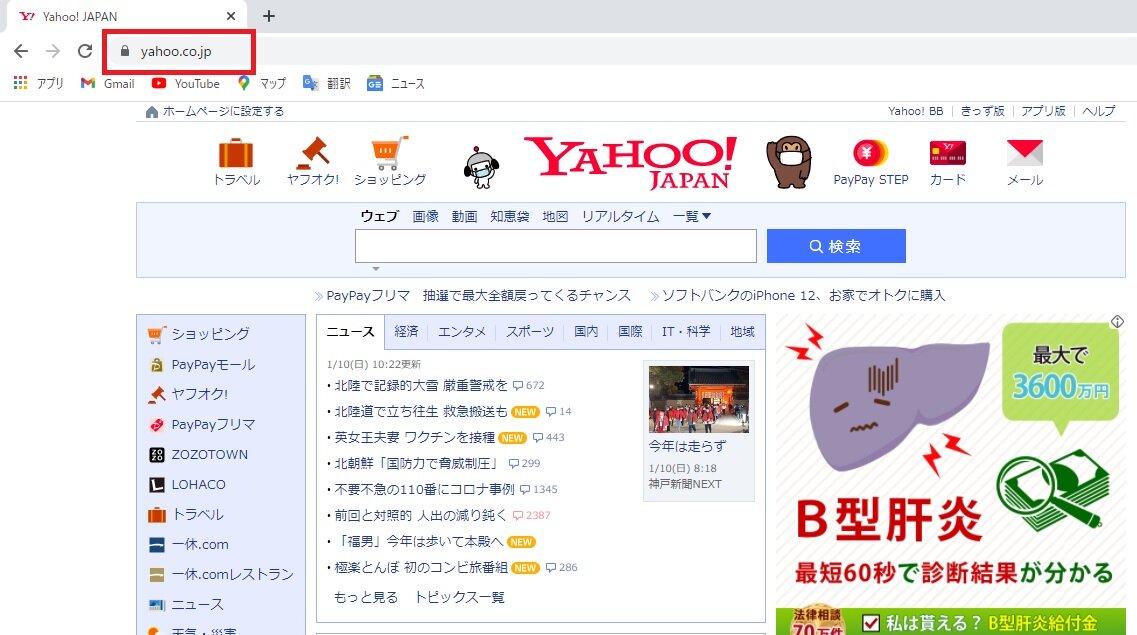The image size is (1137, 635).
Task: Select the ウェブ search tab
Action: (x=380, y=216)
